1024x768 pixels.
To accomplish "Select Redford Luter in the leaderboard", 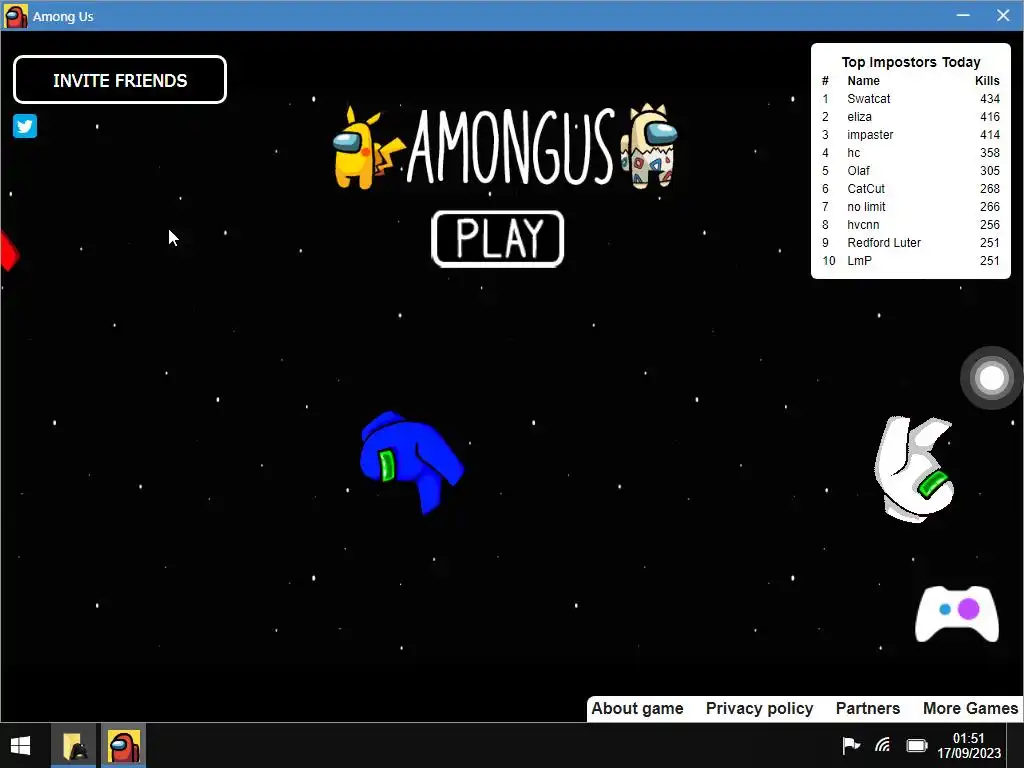I will coord(884,242).
